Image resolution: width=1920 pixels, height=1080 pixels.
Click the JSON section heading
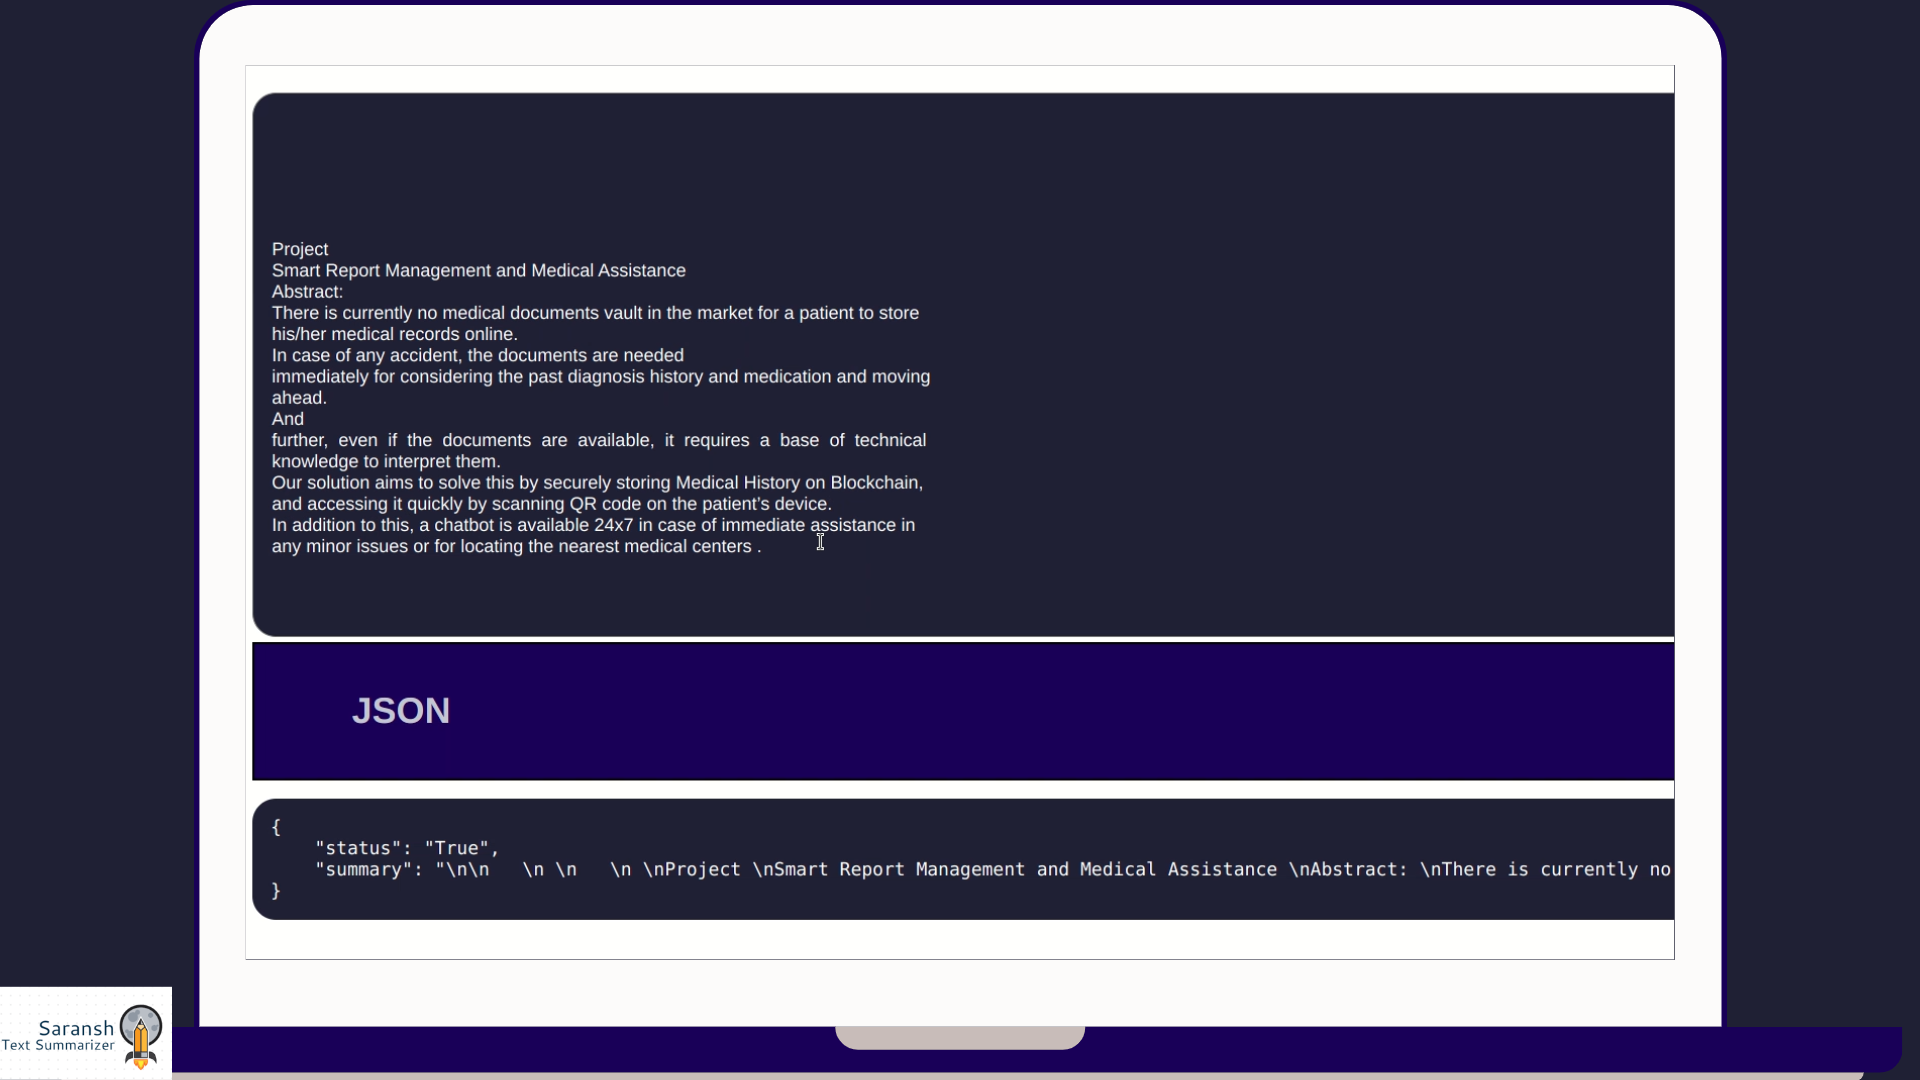coord(400,711)
